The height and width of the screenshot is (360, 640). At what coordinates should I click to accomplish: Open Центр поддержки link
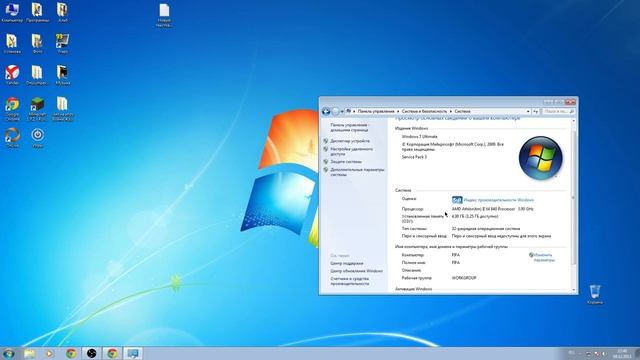(347, 264)
